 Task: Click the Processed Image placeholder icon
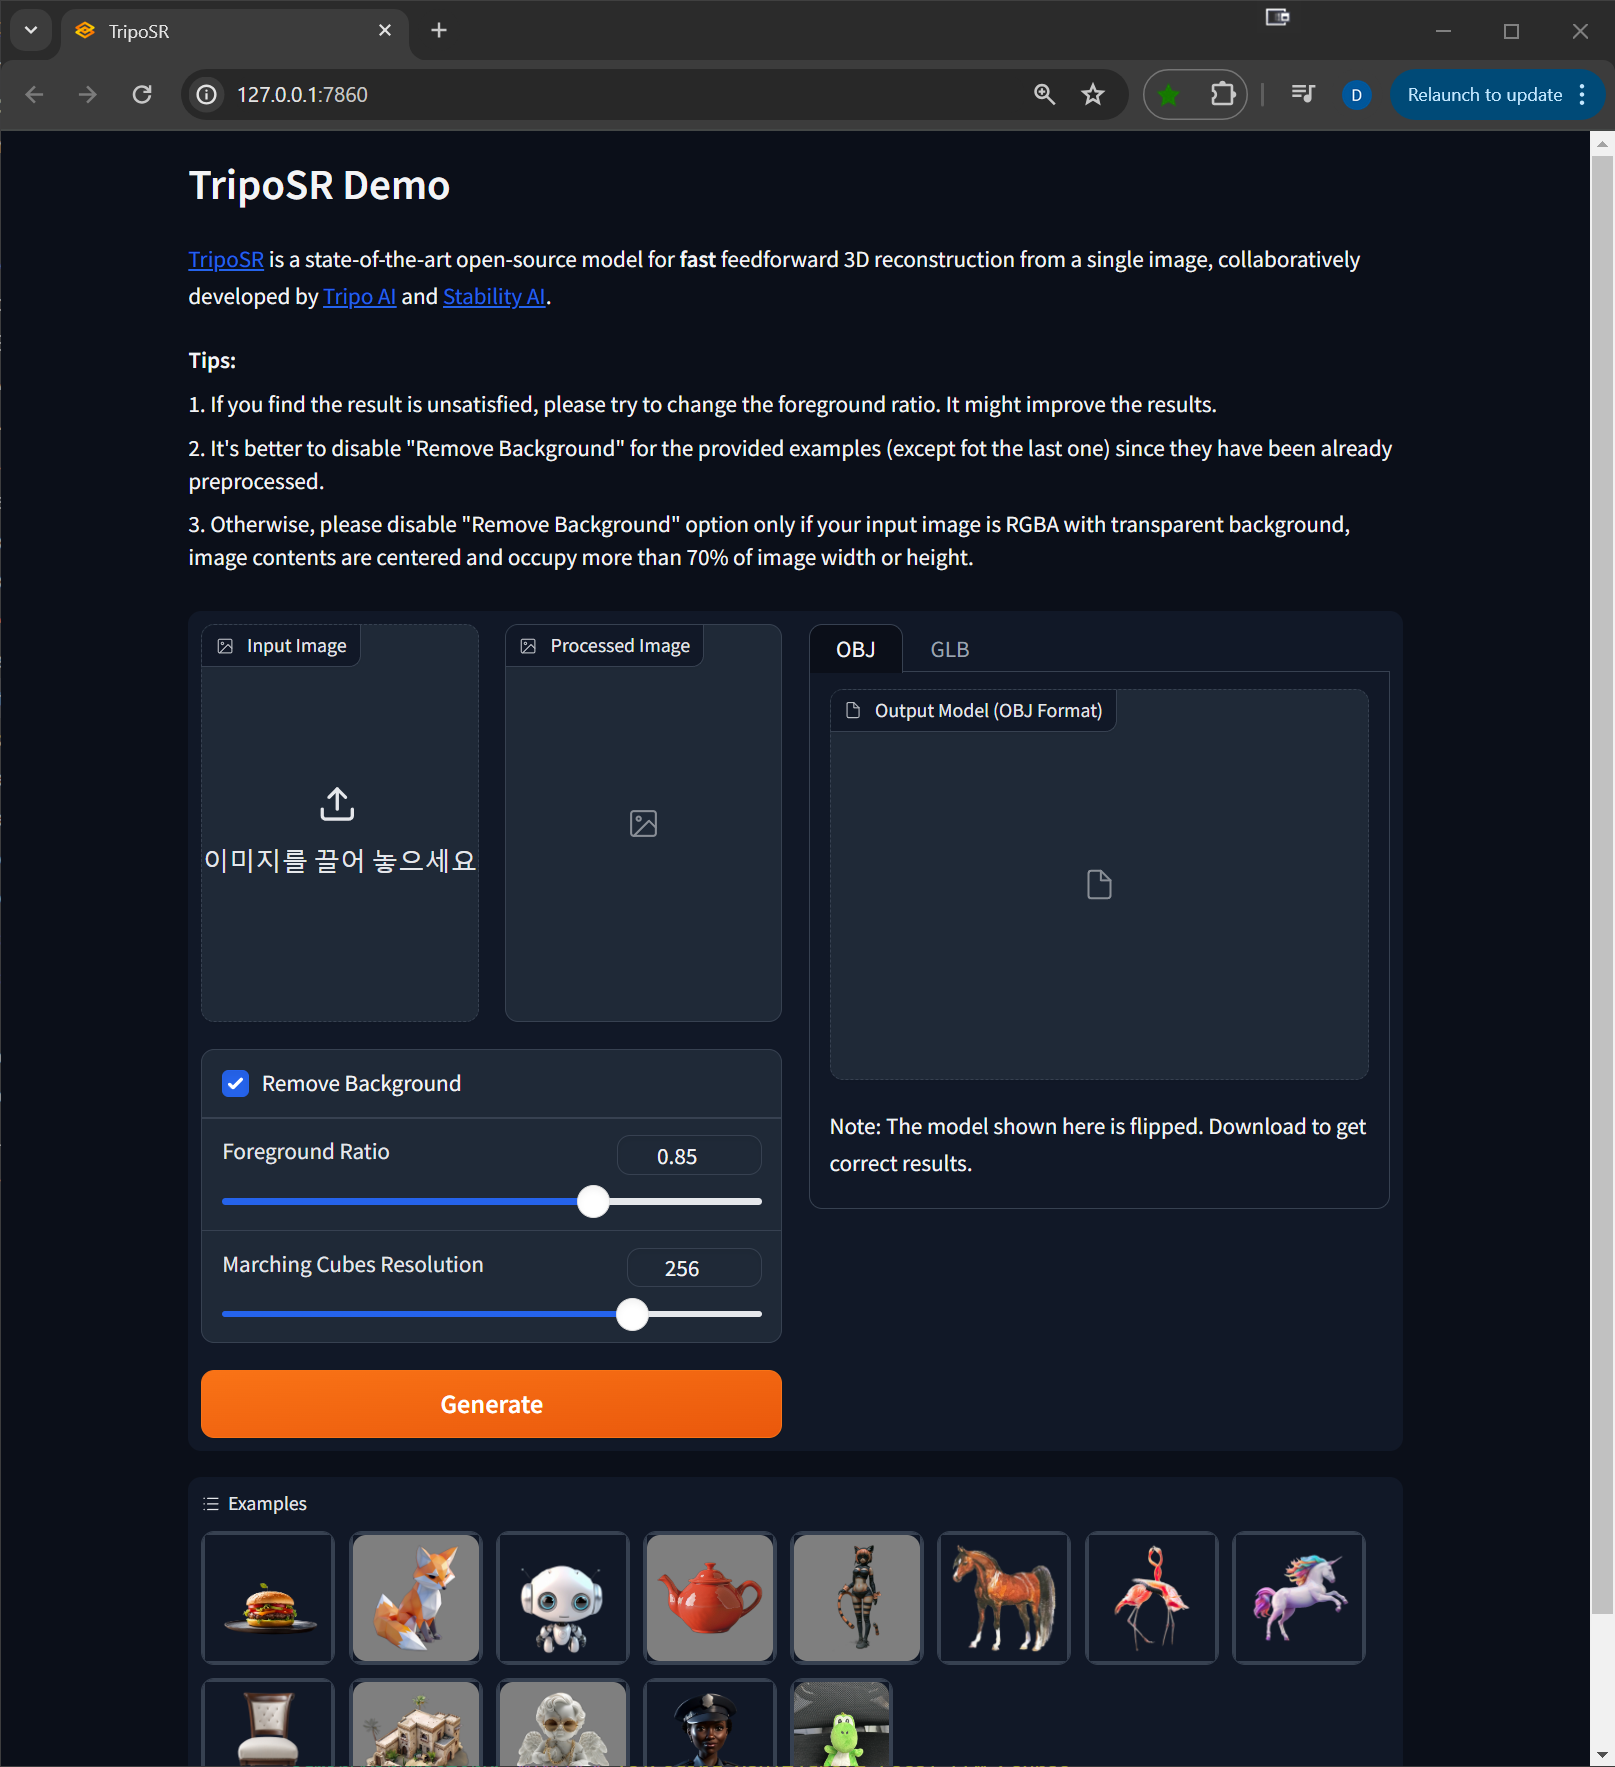tap(642, 823)
